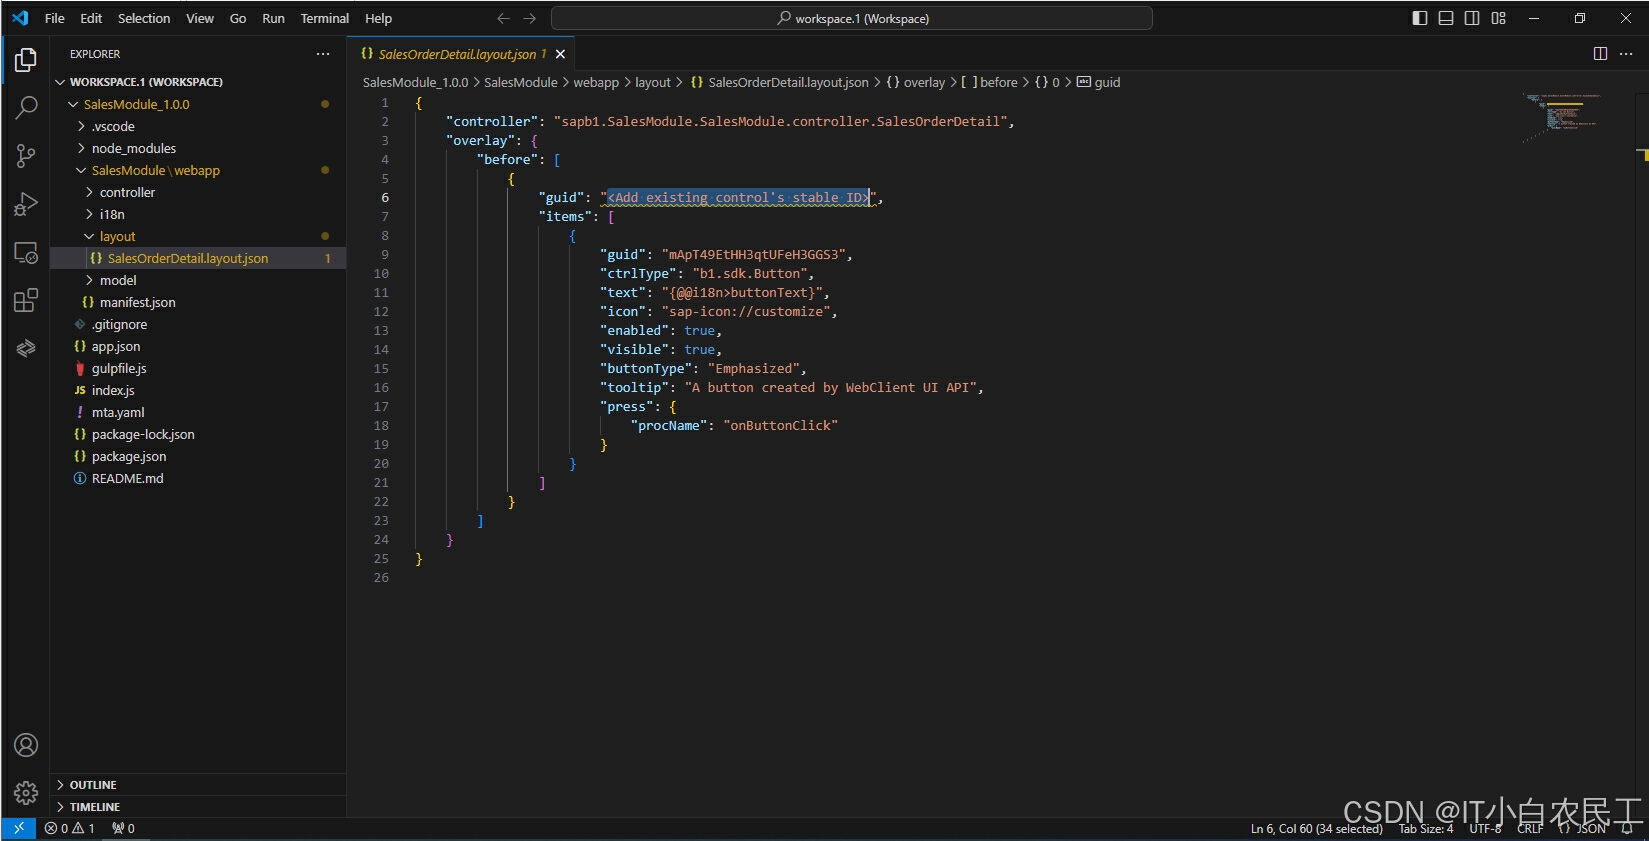
Task: Click the Ln 6, Col 60 status item
Action: pyautogui.click(x=1316, y=829)
